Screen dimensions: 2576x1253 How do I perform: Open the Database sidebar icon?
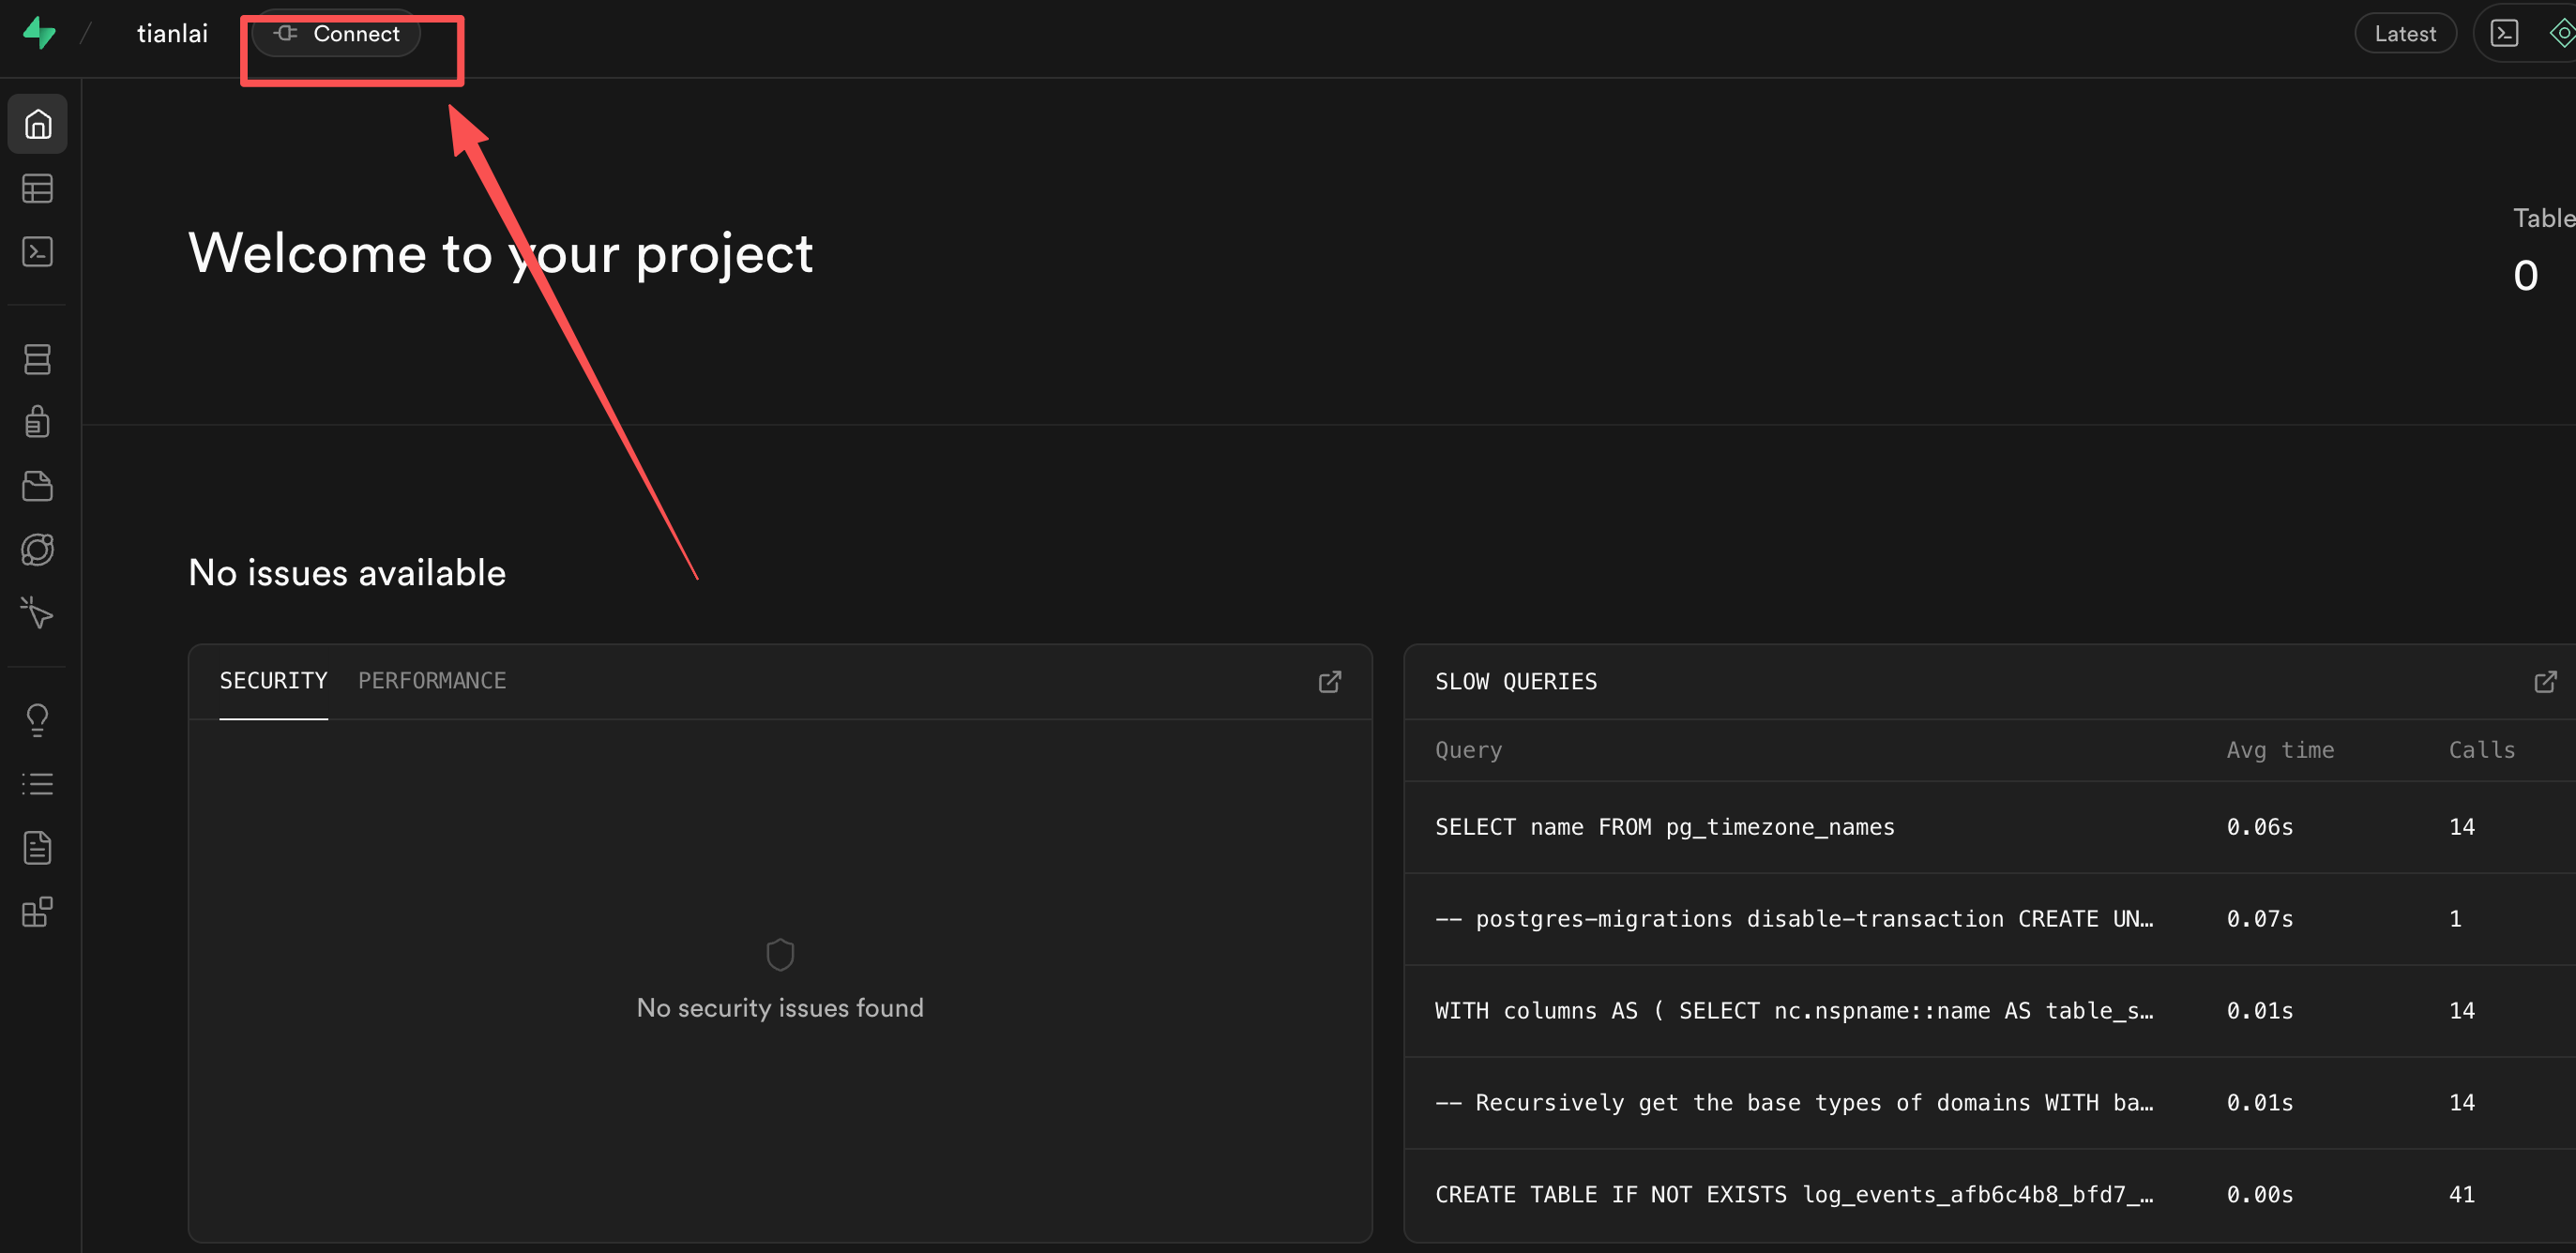pyautogui.click(x=37, y=359)
